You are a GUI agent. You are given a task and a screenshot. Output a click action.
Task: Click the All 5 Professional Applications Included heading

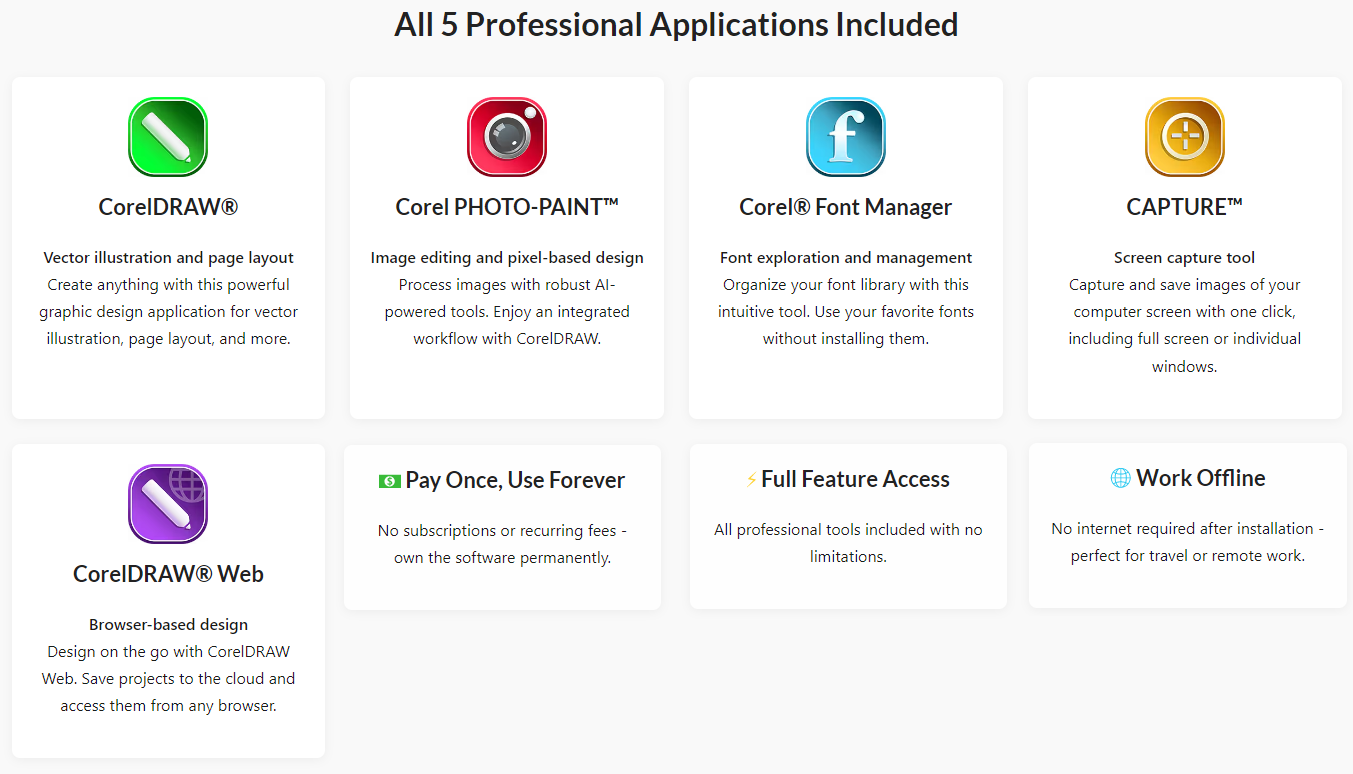point(676,24)
